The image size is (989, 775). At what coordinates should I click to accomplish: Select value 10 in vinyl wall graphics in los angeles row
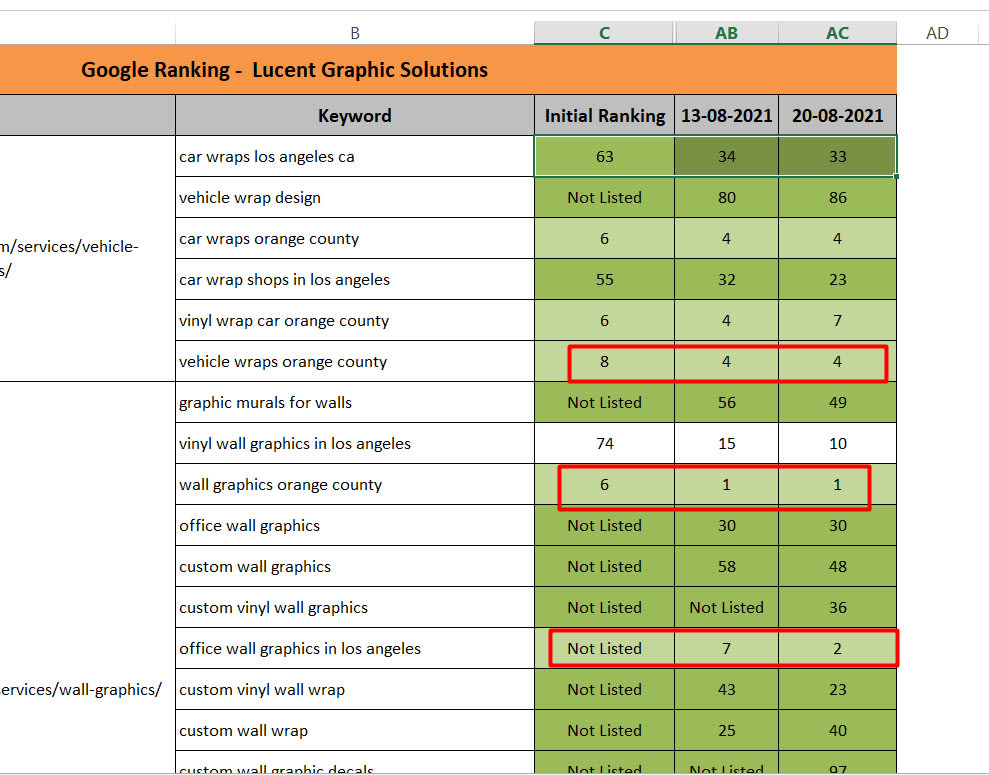click(x=838, y=443)
